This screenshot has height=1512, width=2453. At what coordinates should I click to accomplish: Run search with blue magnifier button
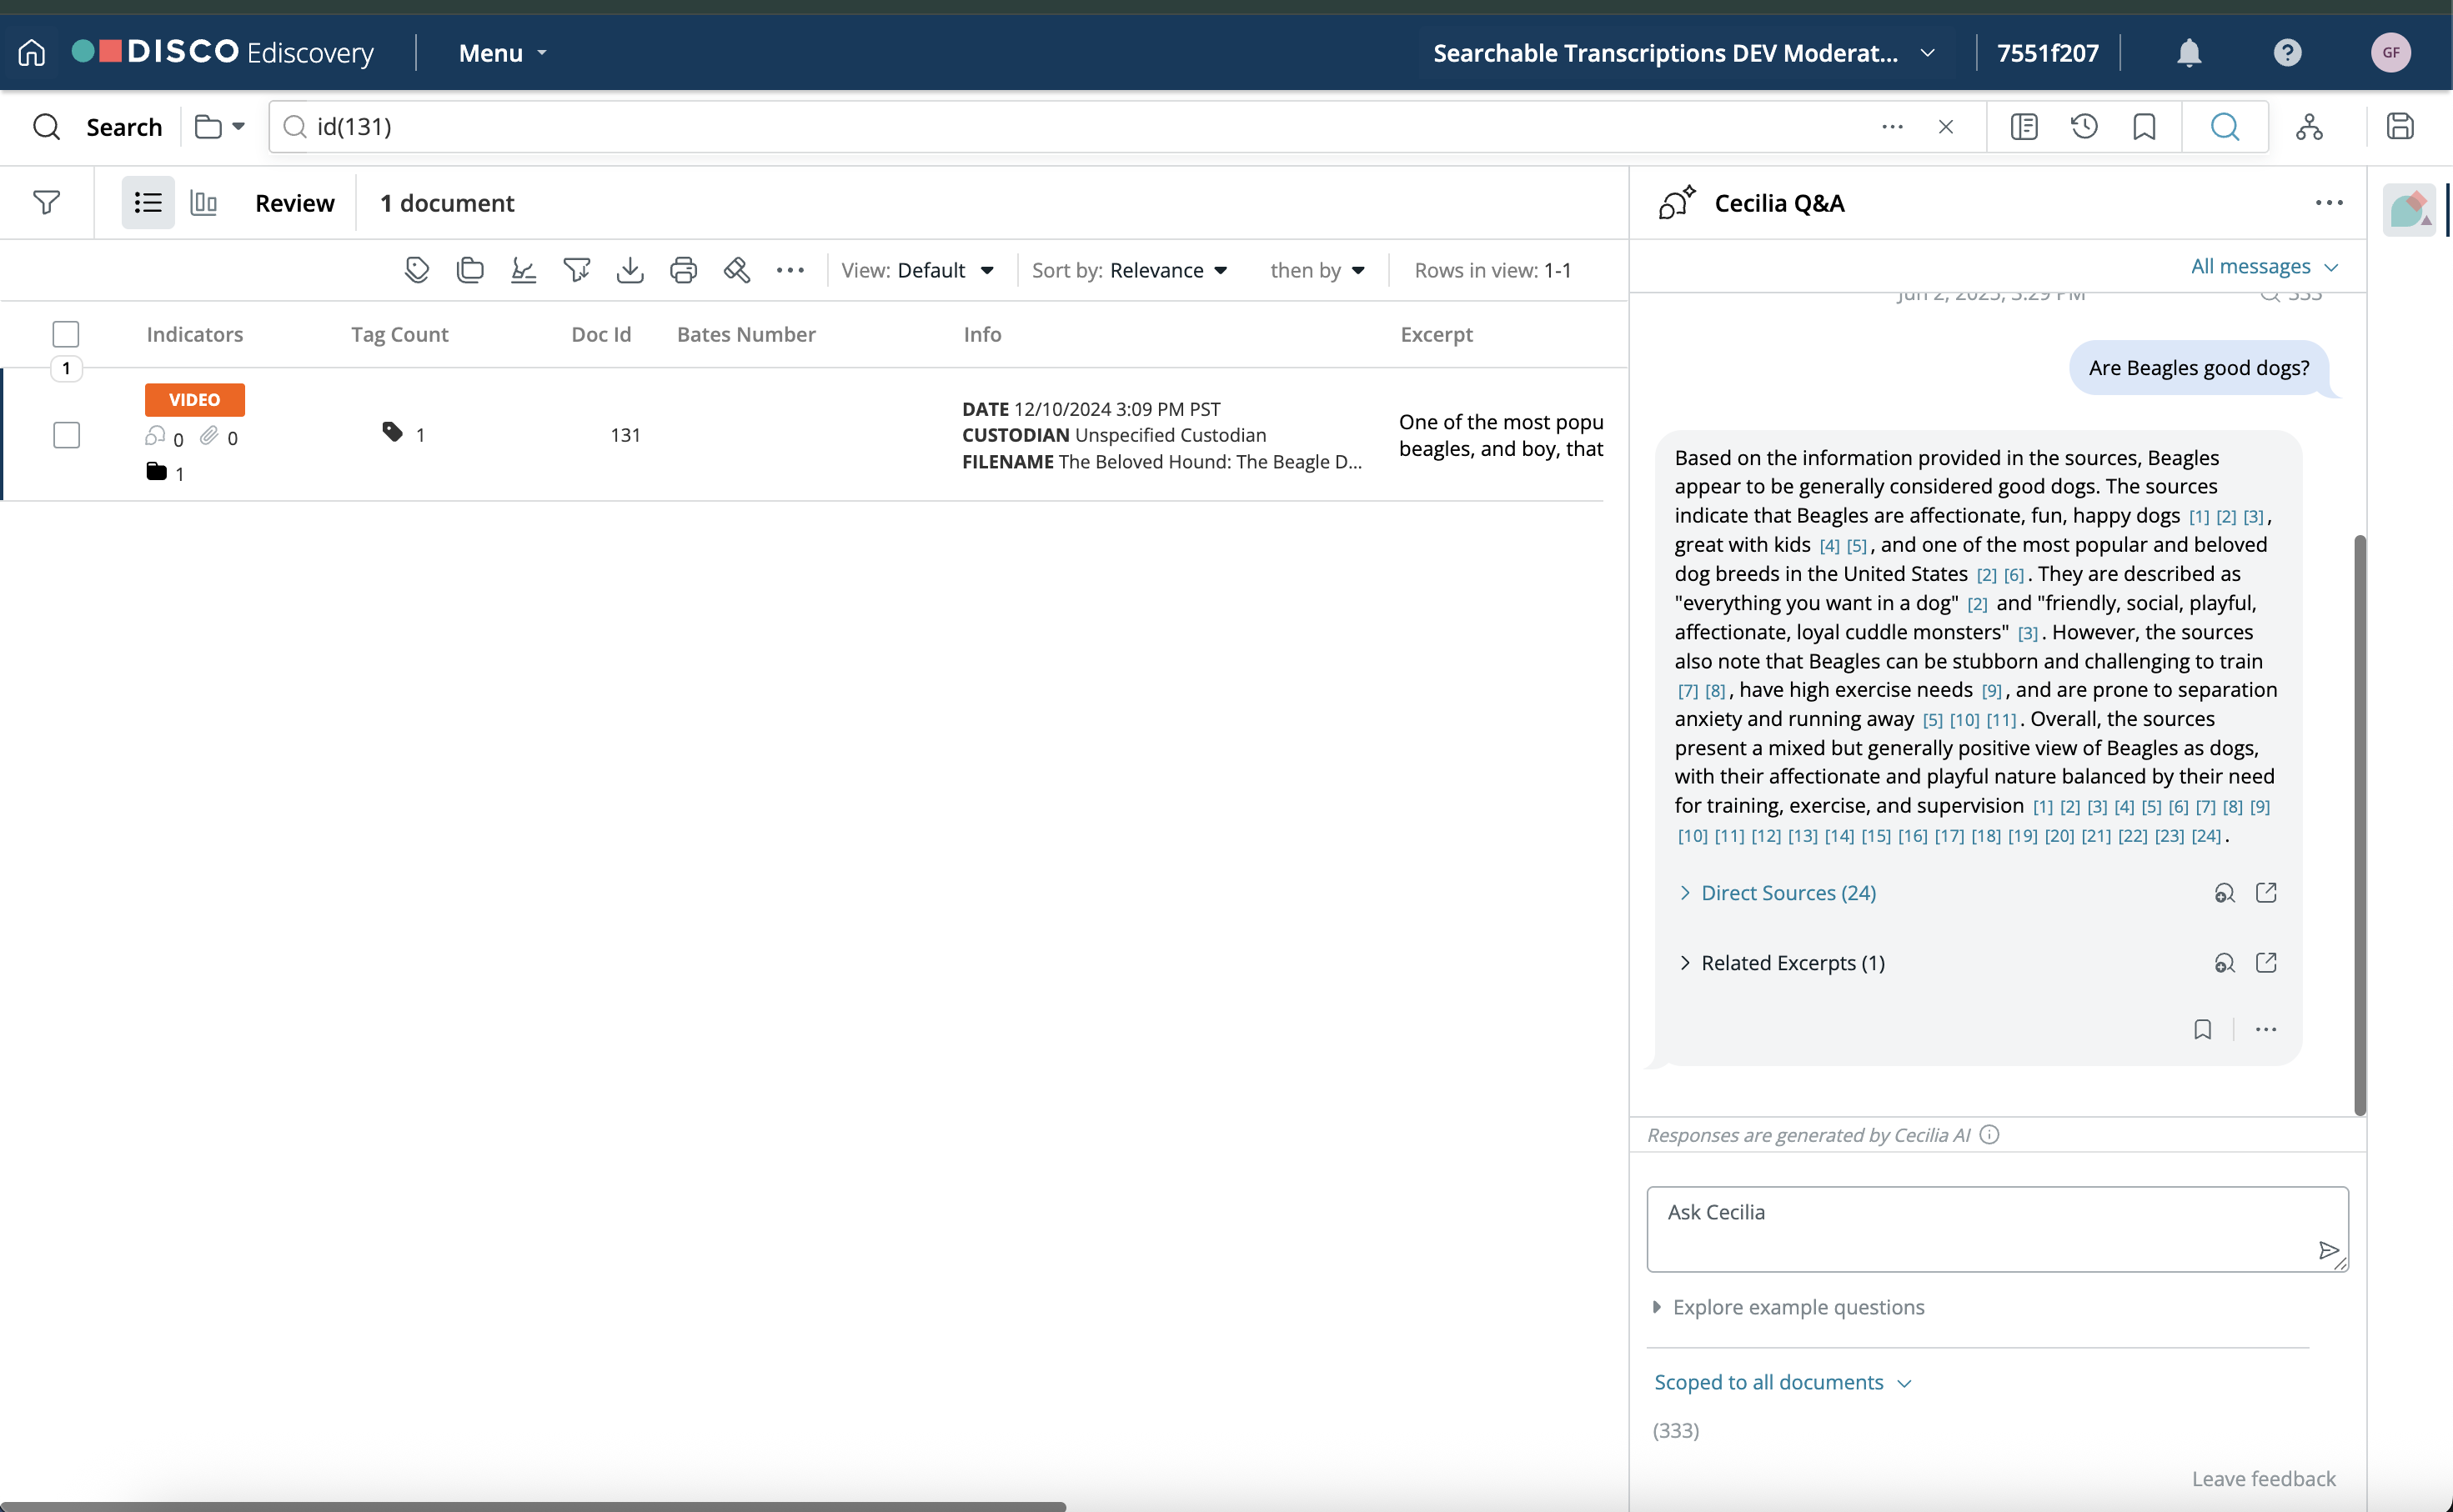point(2224,126)
